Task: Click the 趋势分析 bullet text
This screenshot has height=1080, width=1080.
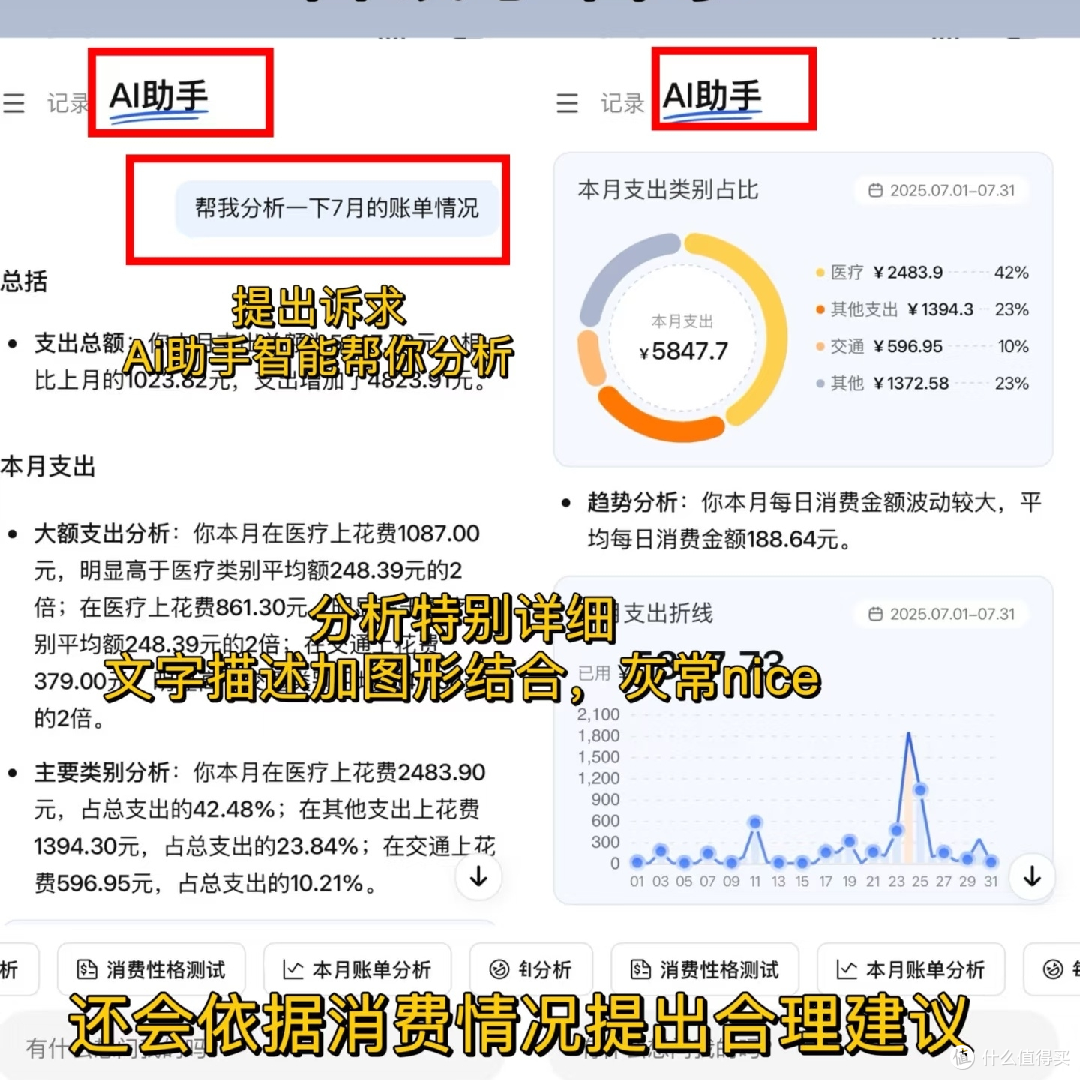Action: coord(814,521)
